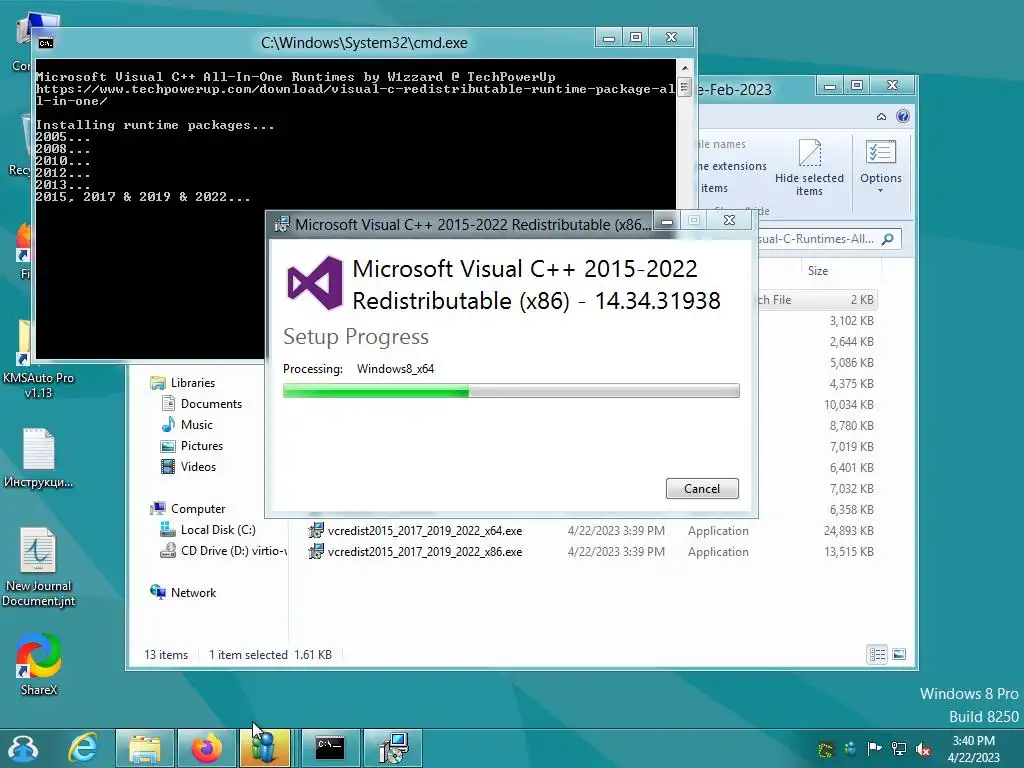Select Libraries in navigation pane
The image size is (1024, 768).
pos(192,383)
